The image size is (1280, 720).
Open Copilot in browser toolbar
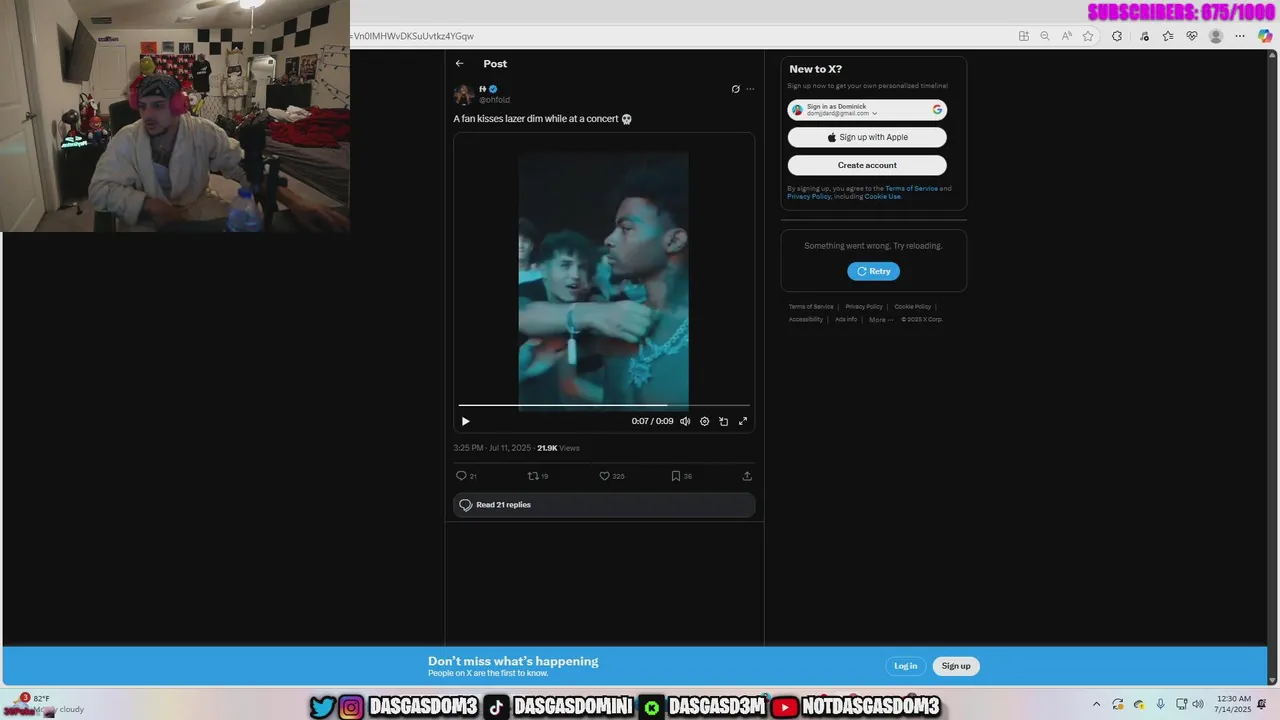pos(1265,36)
